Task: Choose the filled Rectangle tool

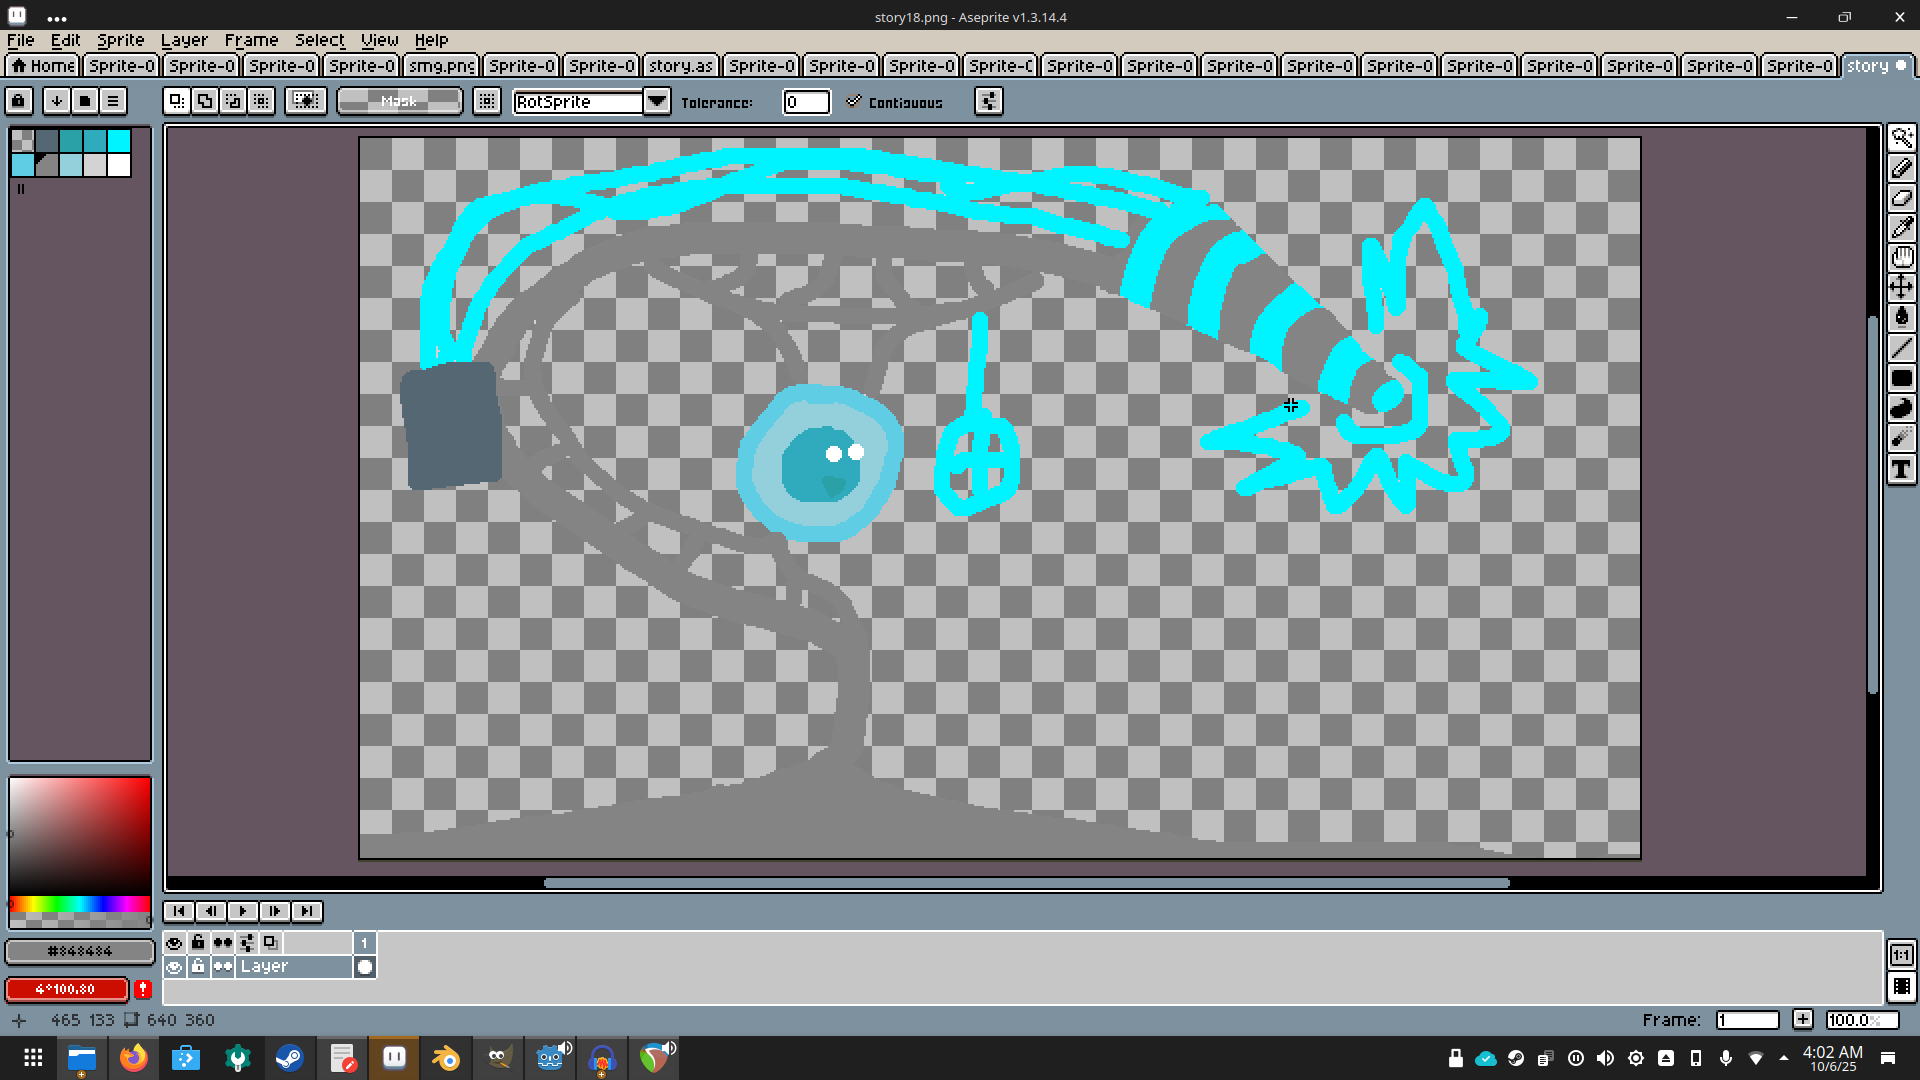Action: pyautogui.click(x=1901, y=378)
